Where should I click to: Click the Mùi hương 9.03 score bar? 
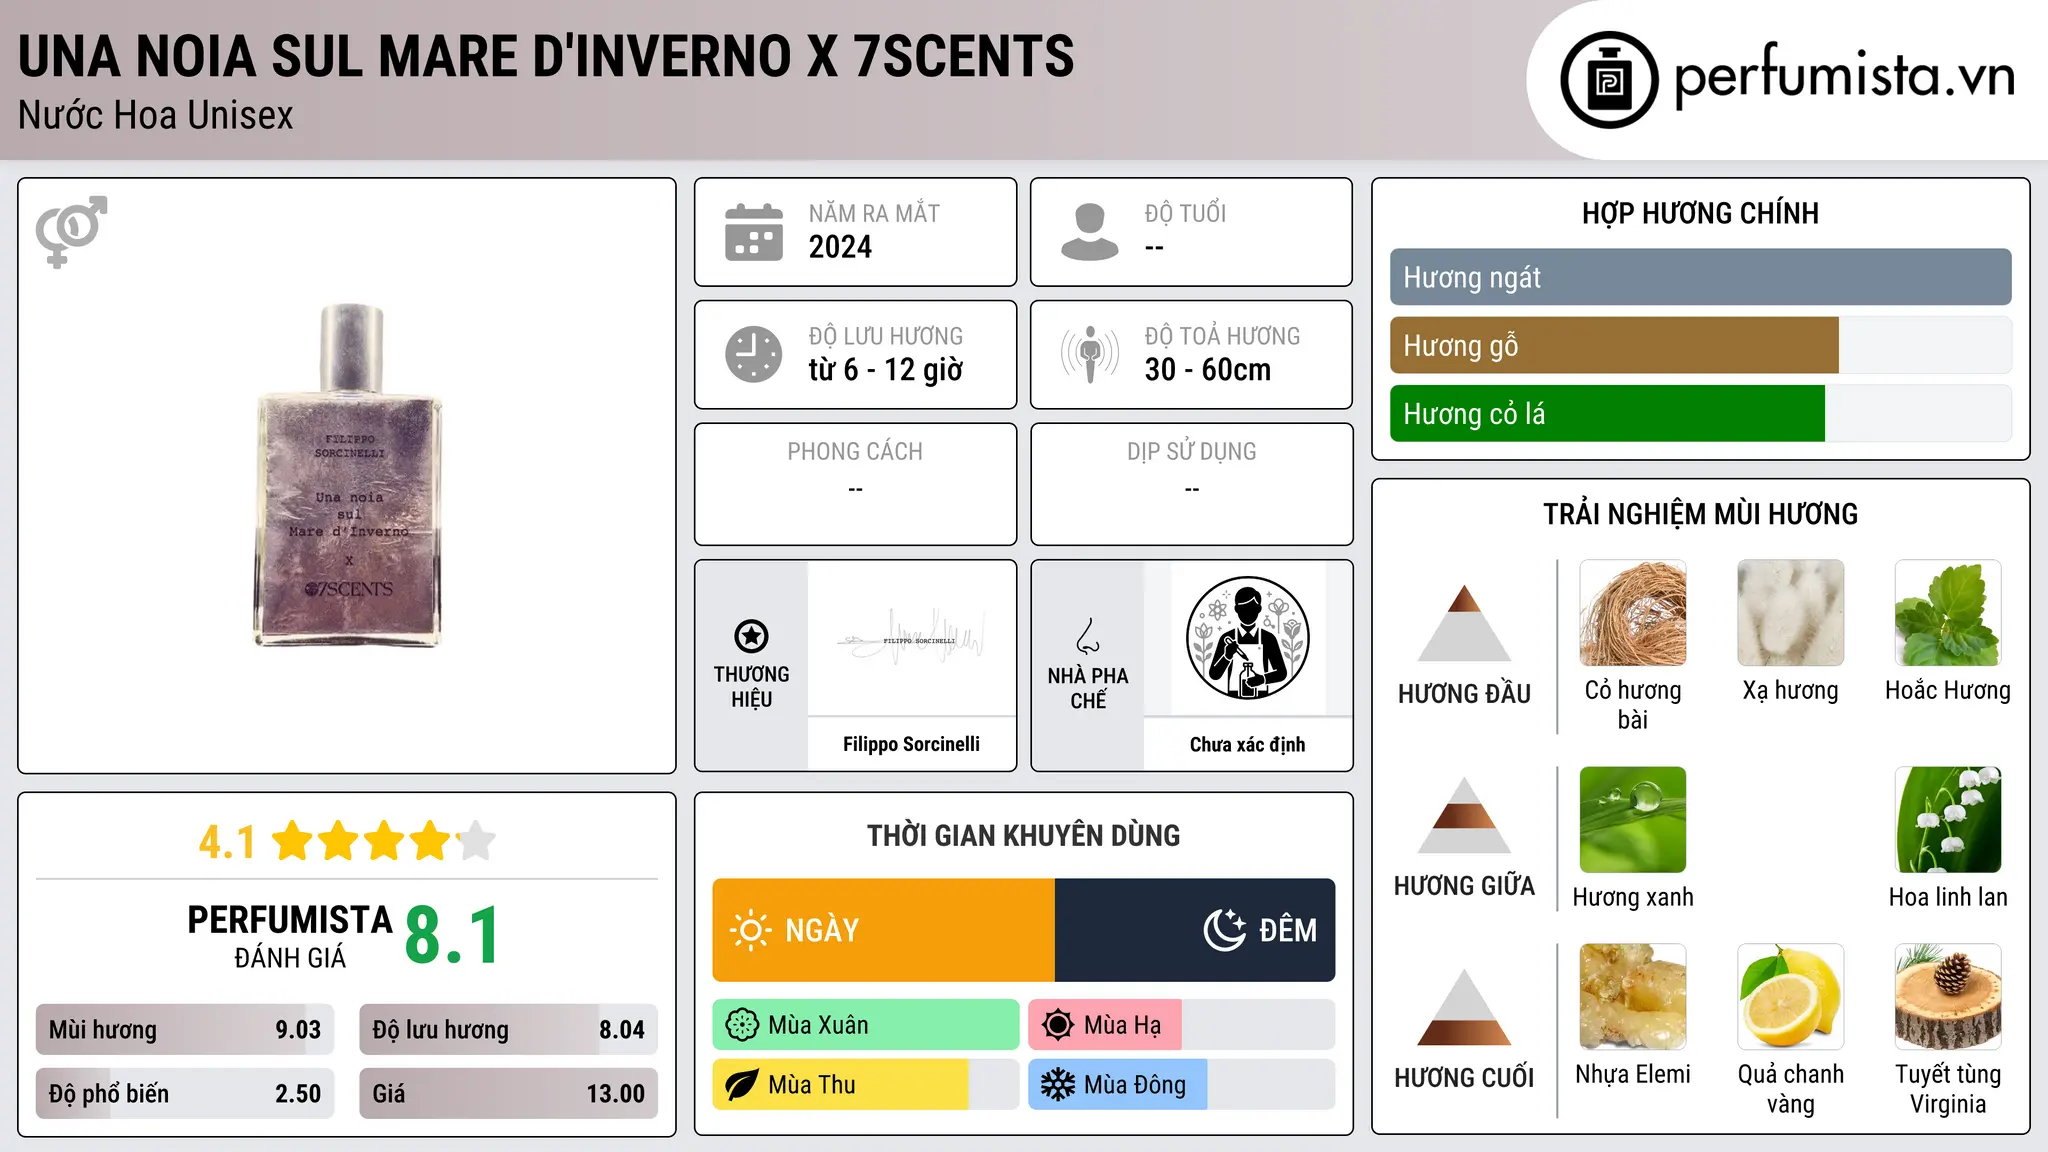185,1030
